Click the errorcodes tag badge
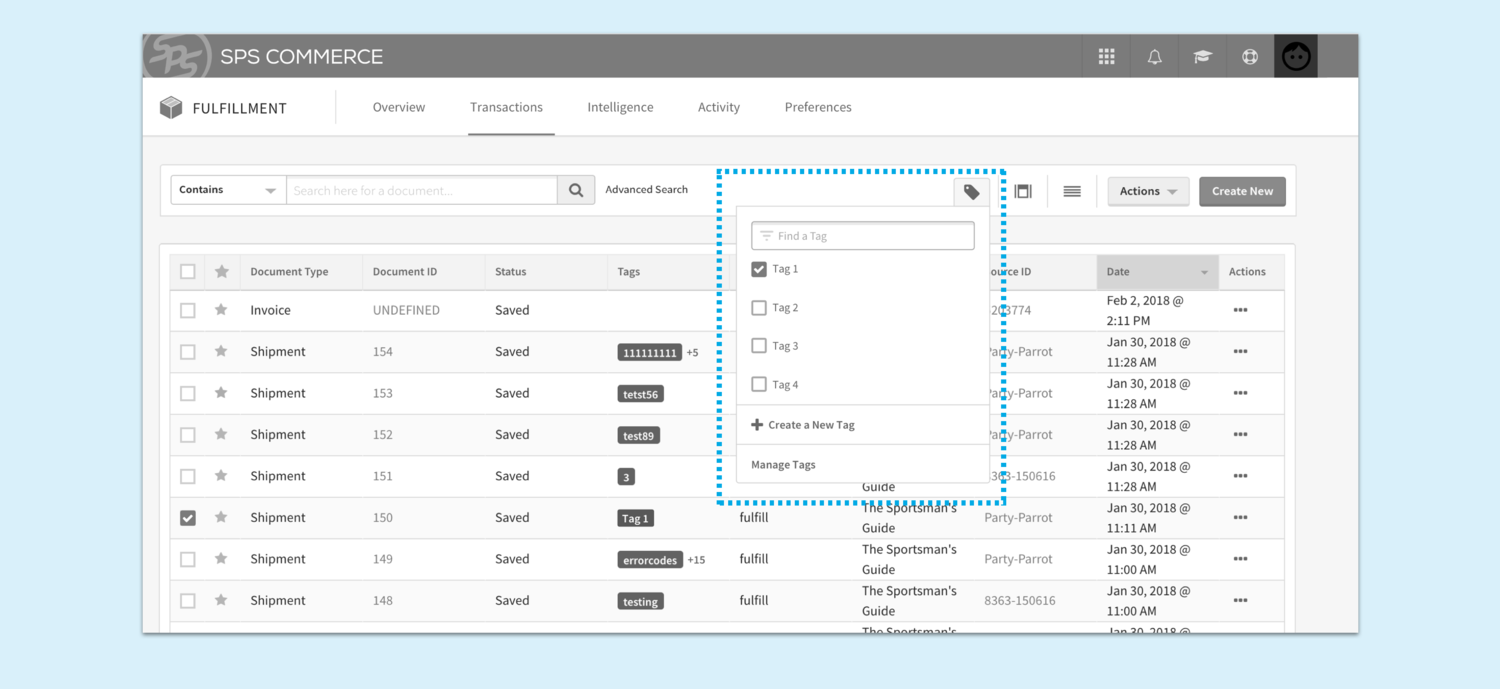 [650, 560]
